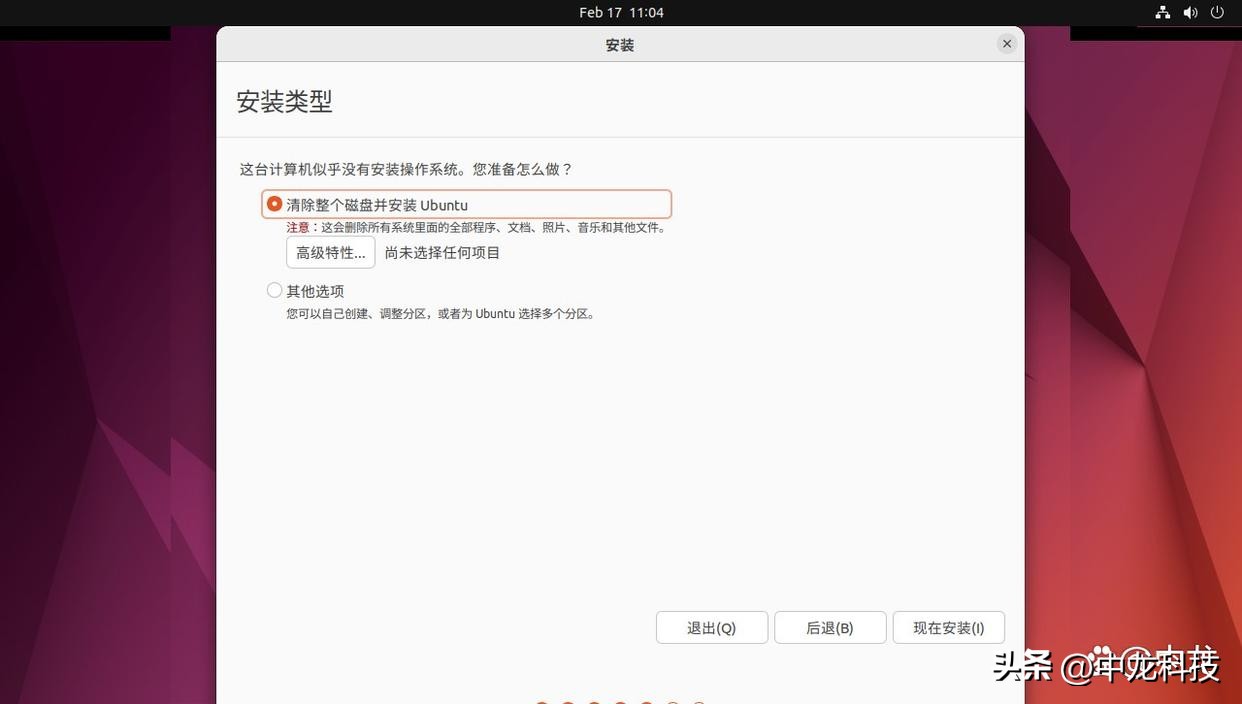
Task: Click the first filled progress dot
Action: [540, 702]
